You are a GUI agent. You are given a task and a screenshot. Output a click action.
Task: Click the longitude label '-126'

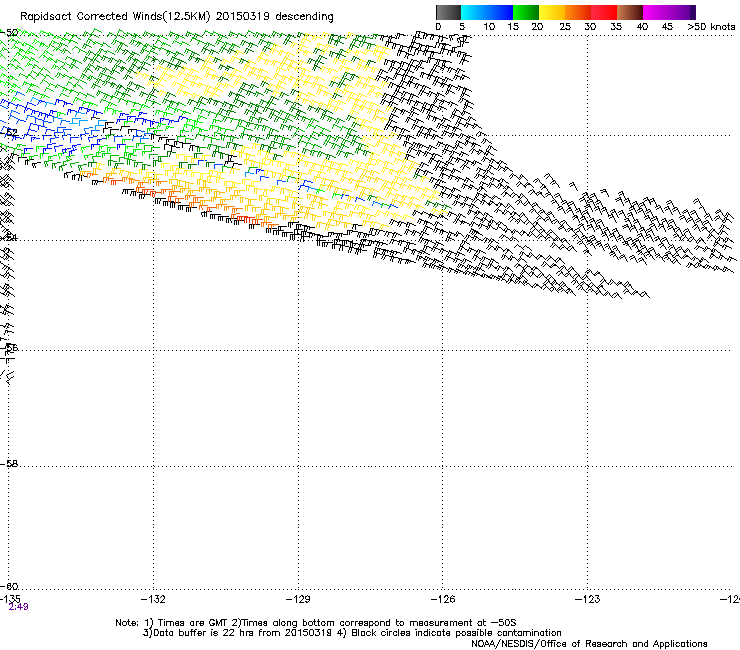click(443, 599)
